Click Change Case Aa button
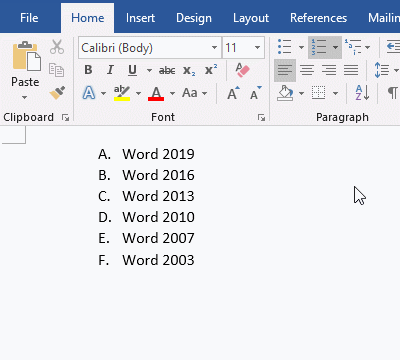The width and height of the screenshot is (400, 360). [x=190, y=93]
